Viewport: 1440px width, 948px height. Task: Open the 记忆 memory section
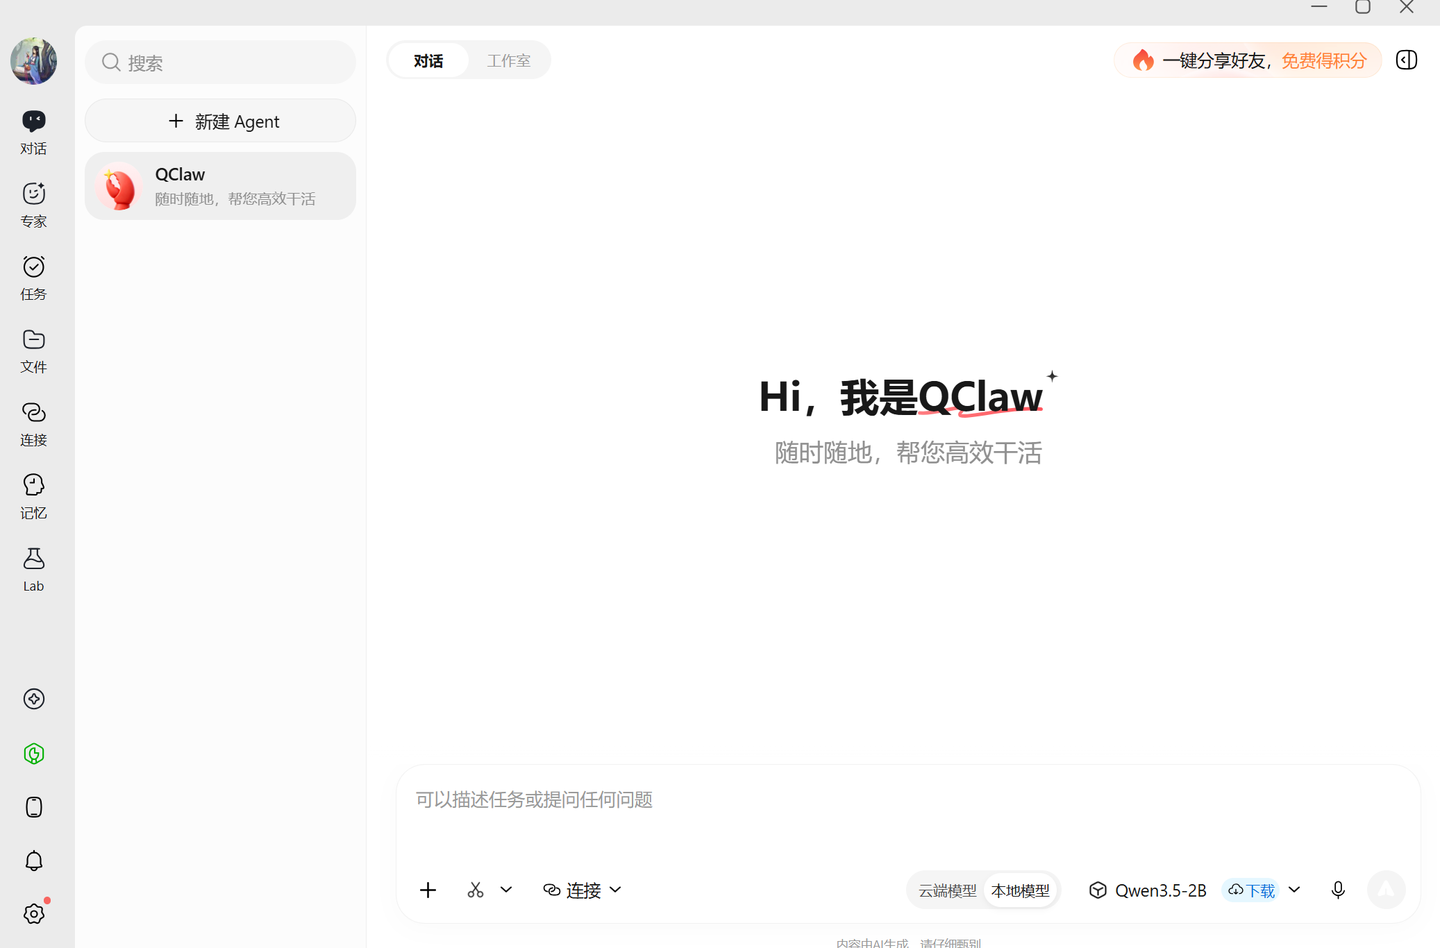33,498
